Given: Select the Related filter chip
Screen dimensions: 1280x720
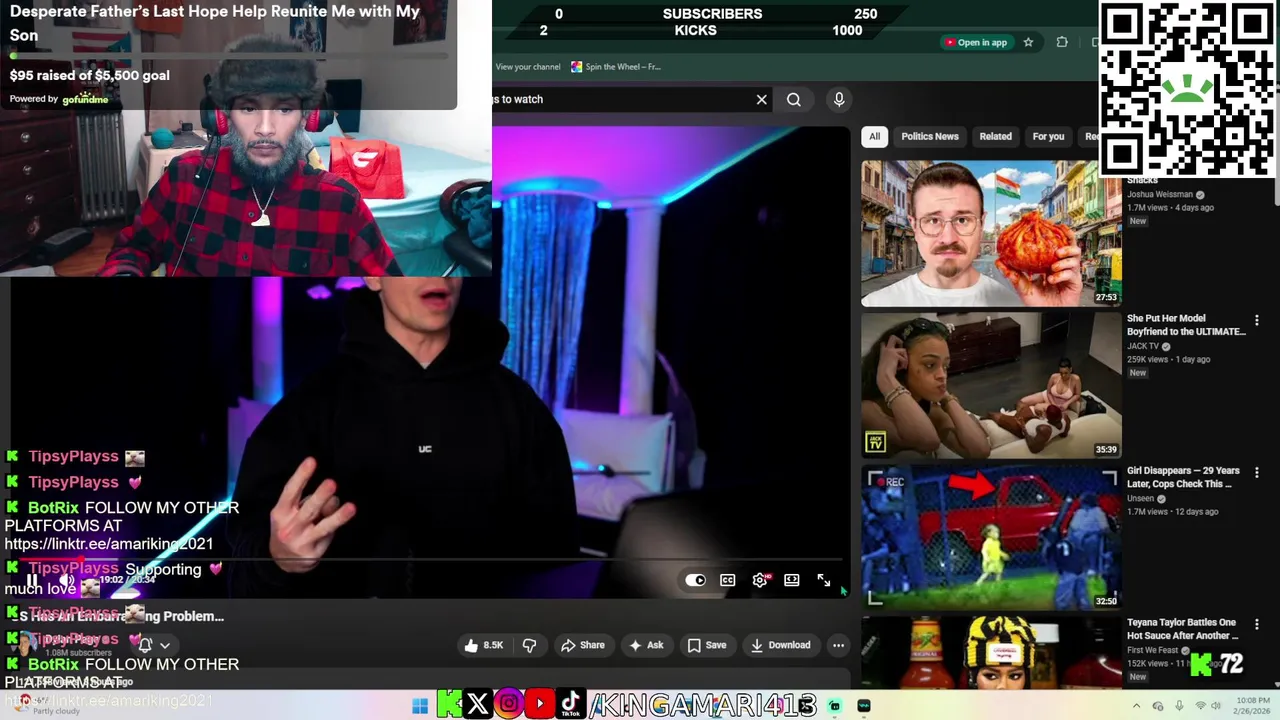Looking at the screenshot, I should [x=995, y=136].
